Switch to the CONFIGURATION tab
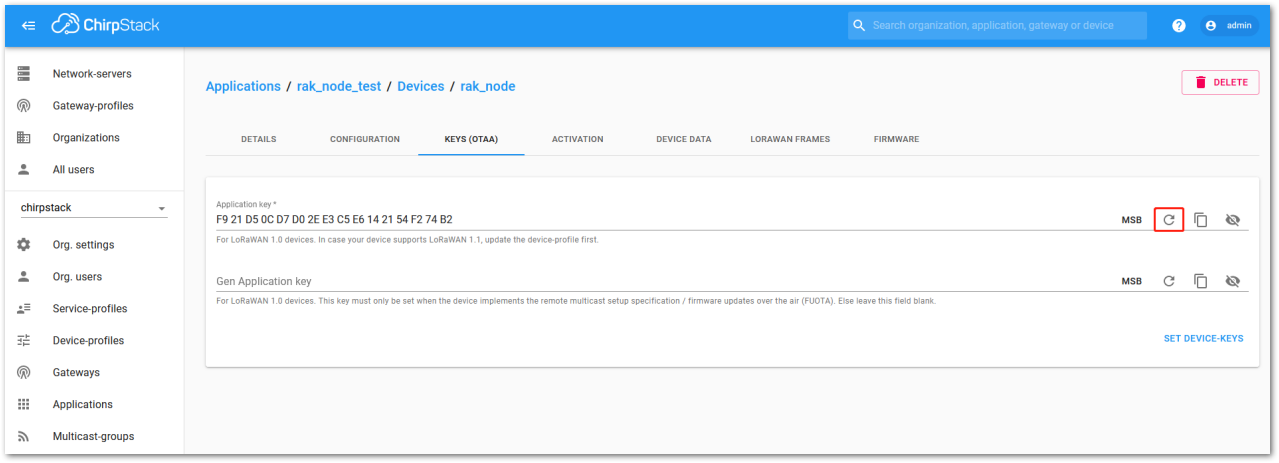The image size is (1279, 463). click(x=365, y=139)
